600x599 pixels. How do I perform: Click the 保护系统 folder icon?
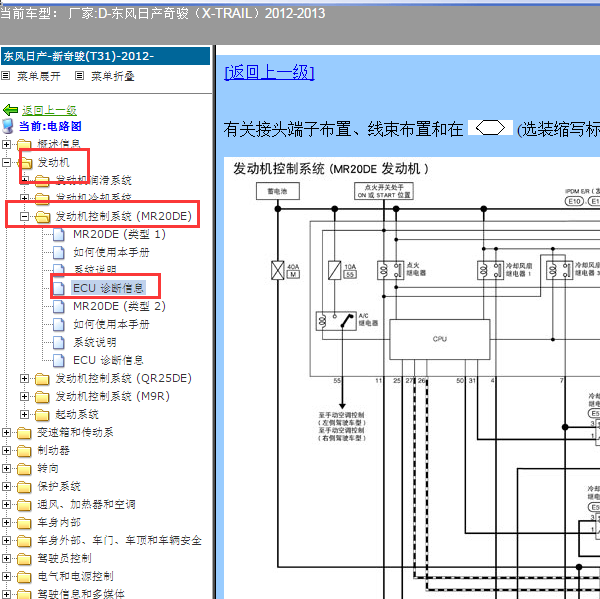24,487
